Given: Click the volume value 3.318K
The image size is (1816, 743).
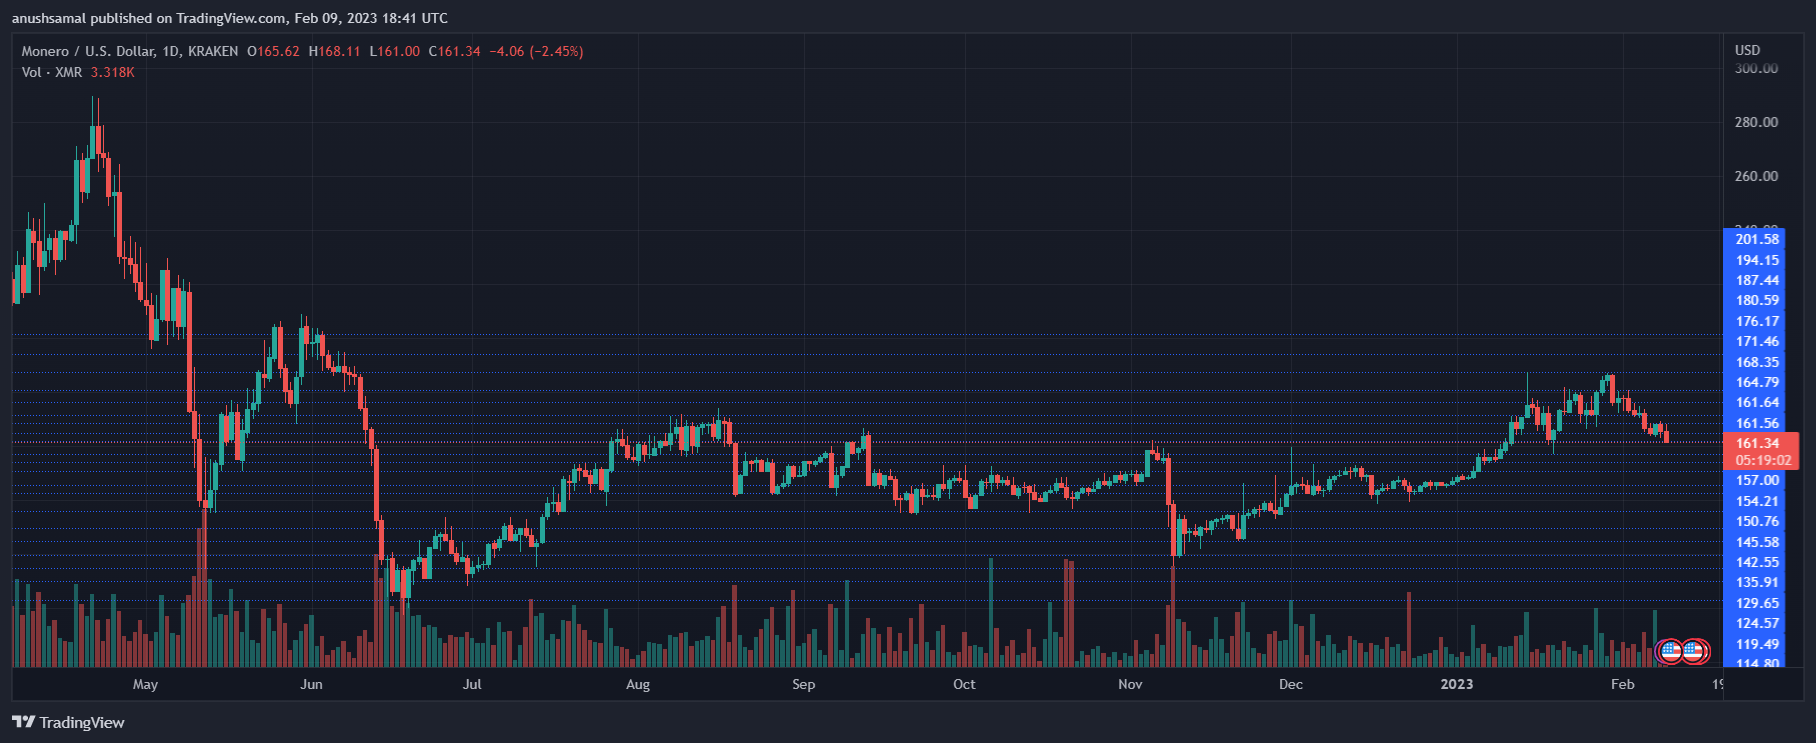Looking at the screenshot, I should (112, 72).
